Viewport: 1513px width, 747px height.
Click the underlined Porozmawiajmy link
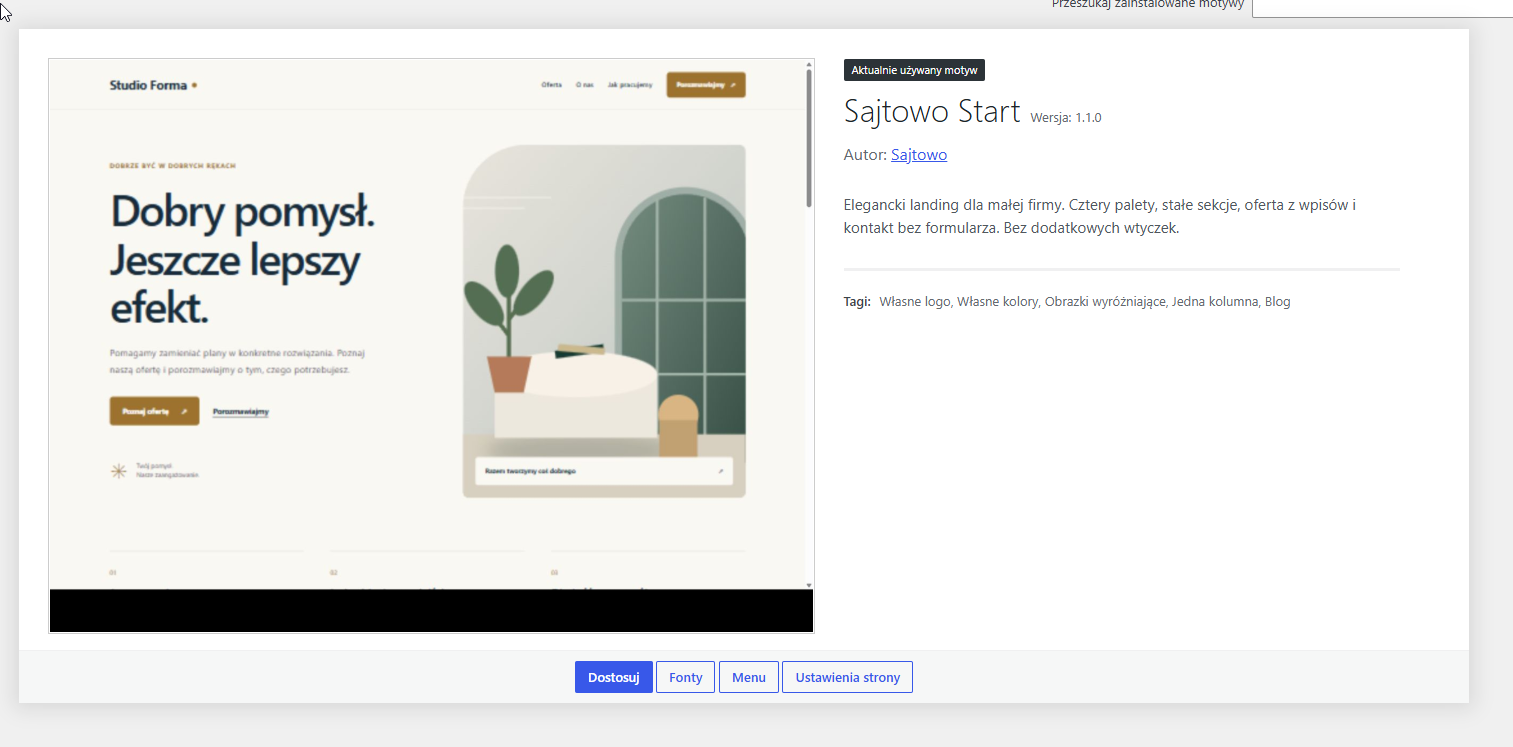241,411
